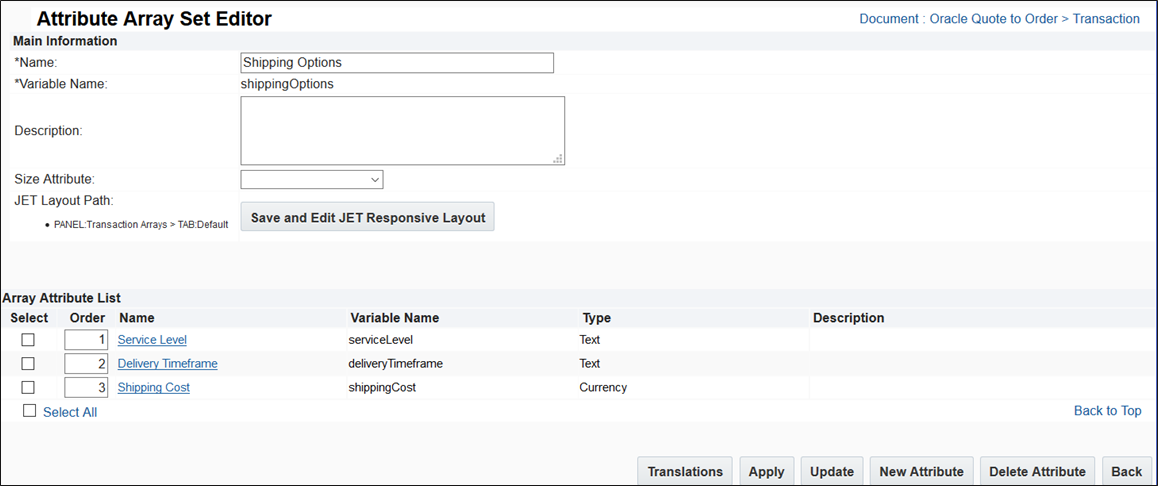Open the Delivery Timeframe attribute link

168,363
